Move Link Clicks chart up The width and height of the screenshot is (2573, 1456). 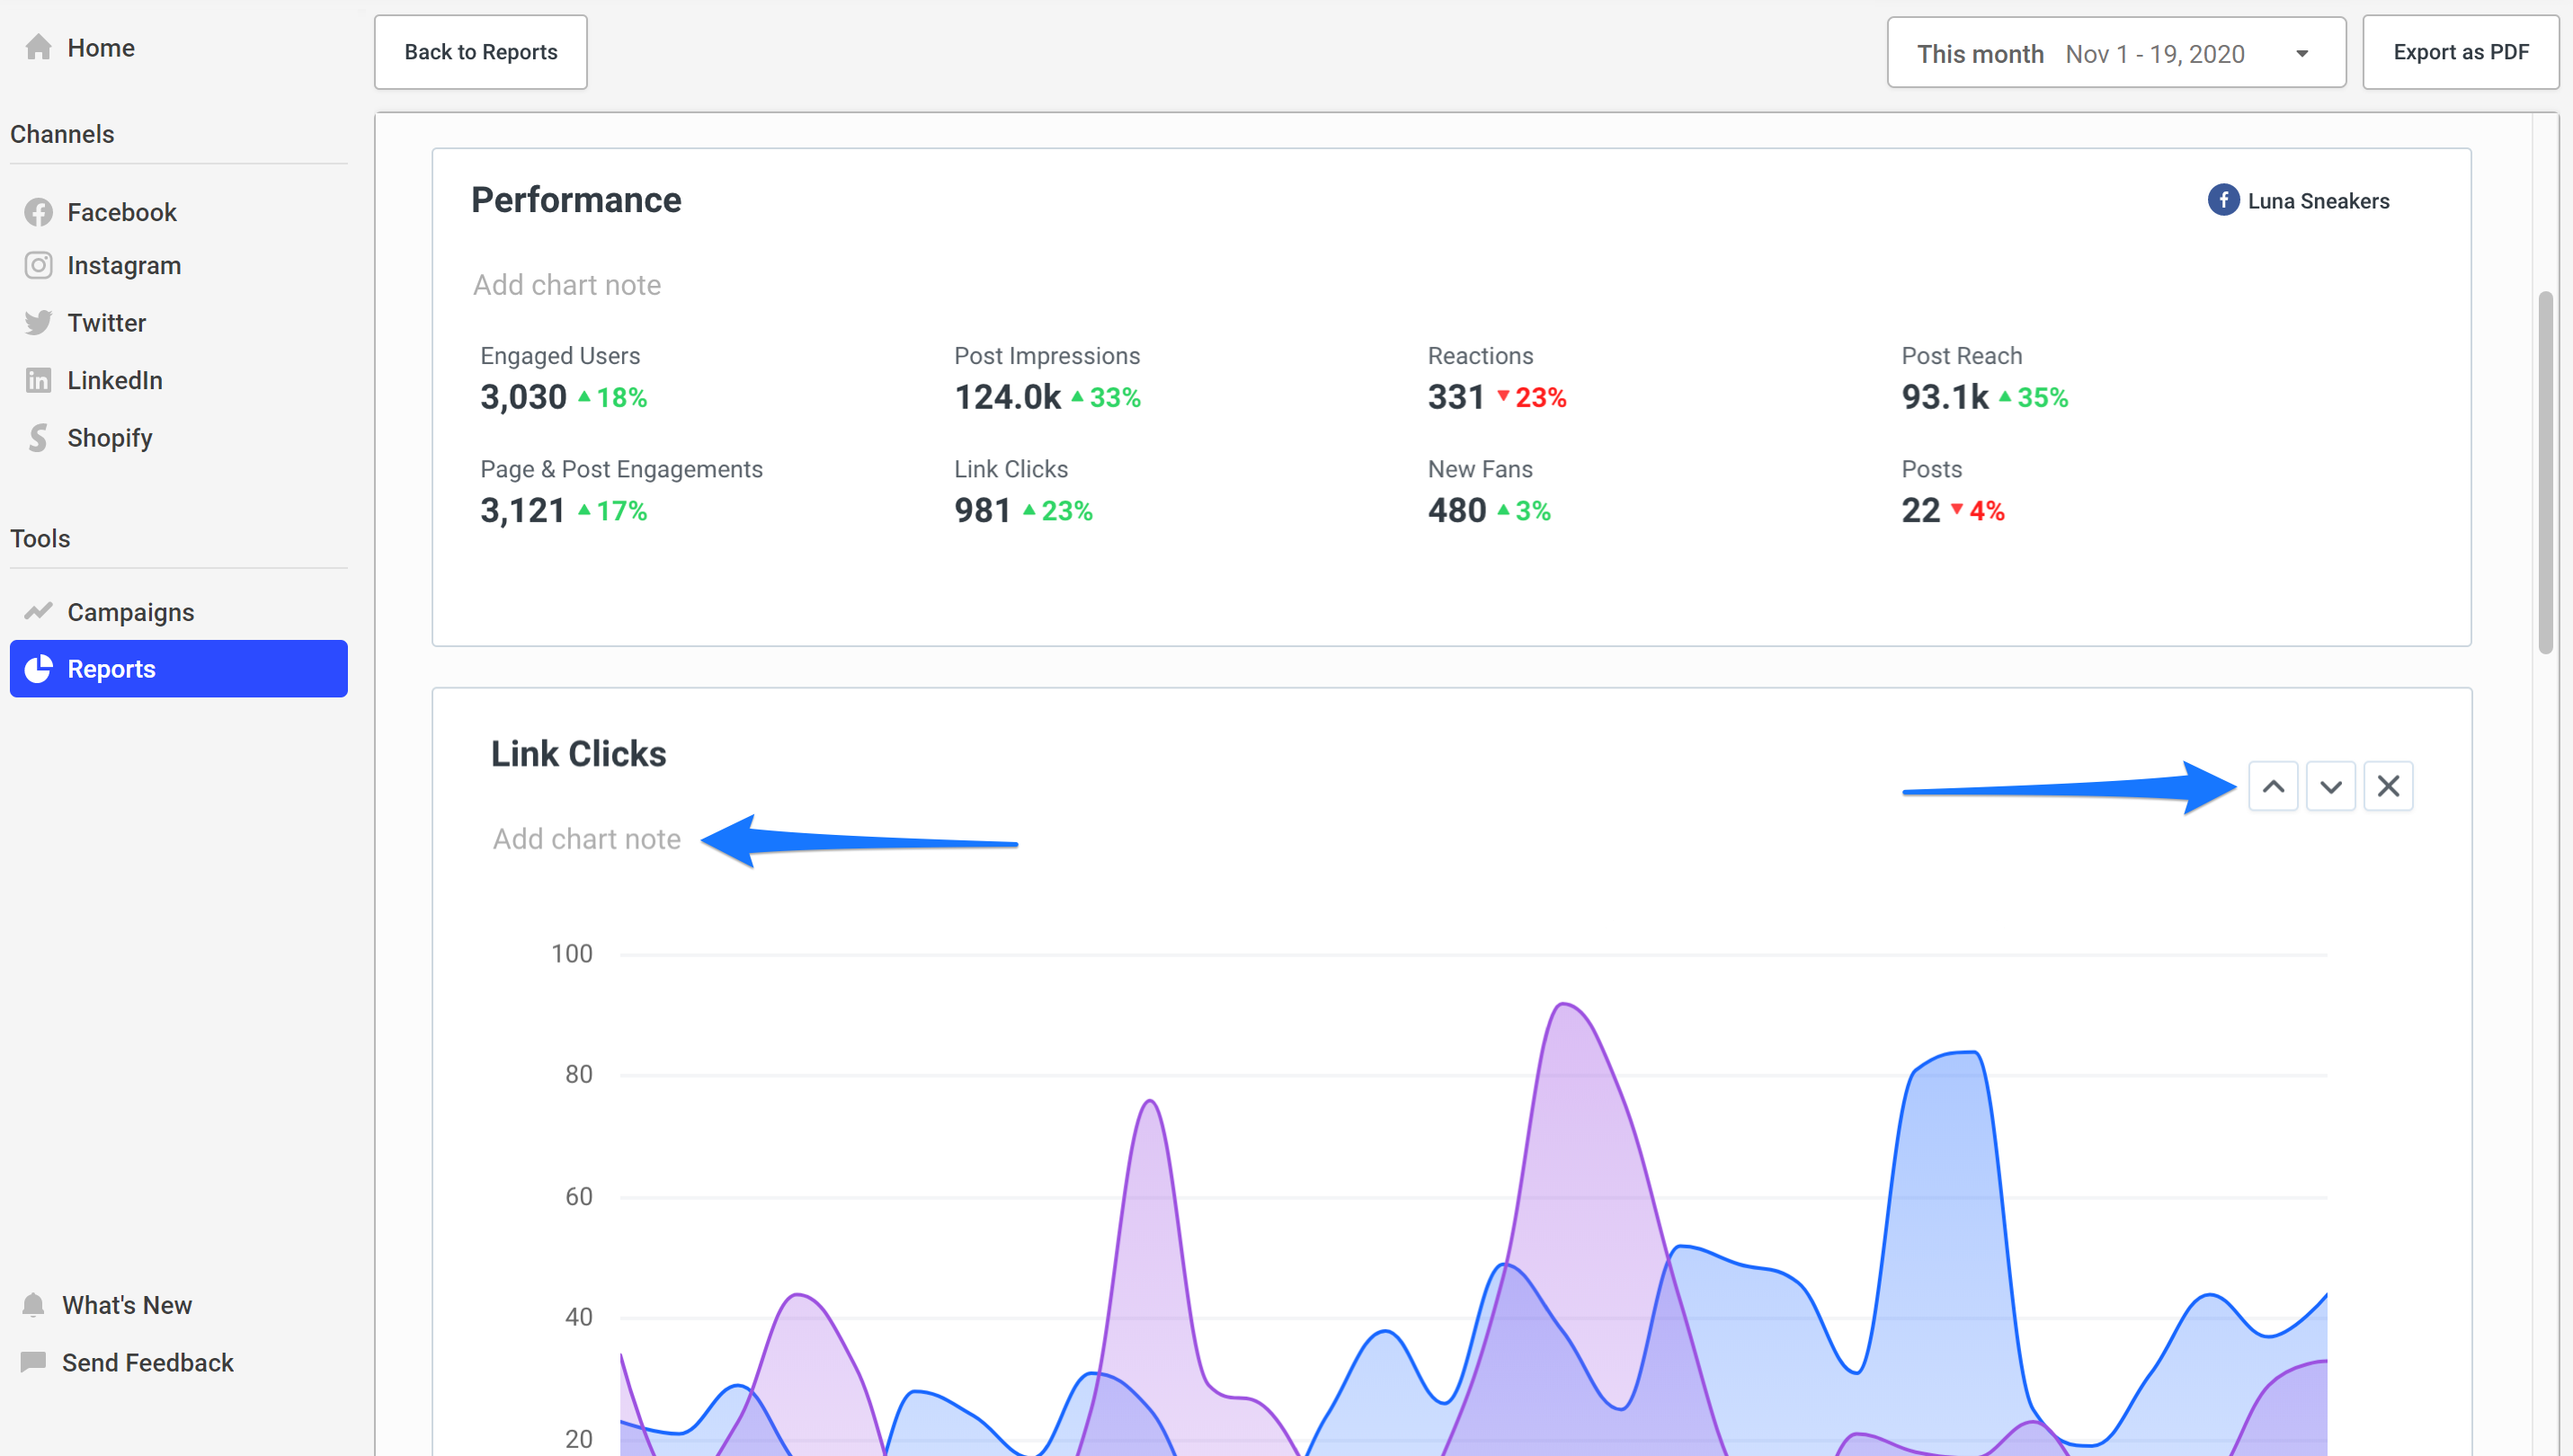[x=2272, y=786]
